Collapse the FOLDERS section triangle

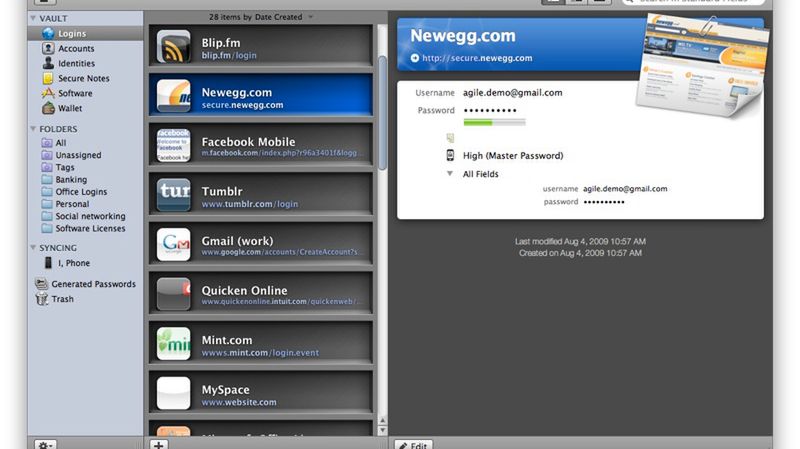(x=33, y=129)
